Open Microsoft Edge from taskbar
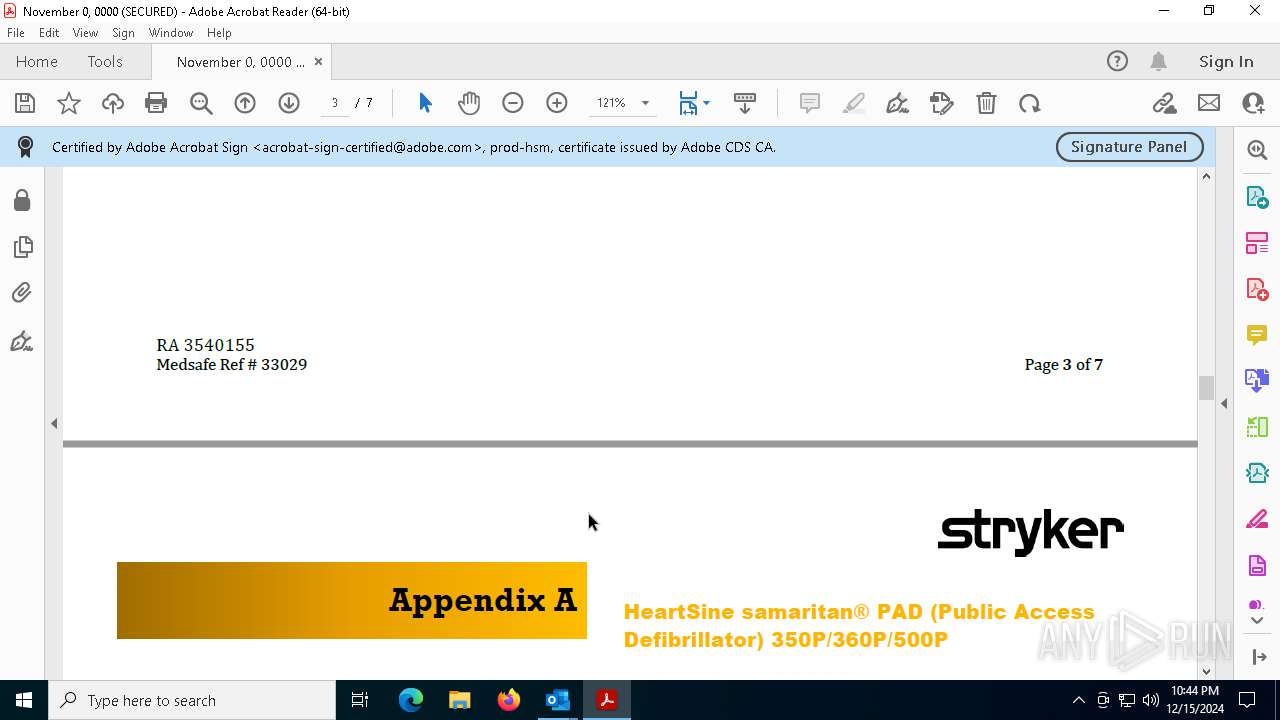This screenshot has width=1280, height=720. point(411,700)
